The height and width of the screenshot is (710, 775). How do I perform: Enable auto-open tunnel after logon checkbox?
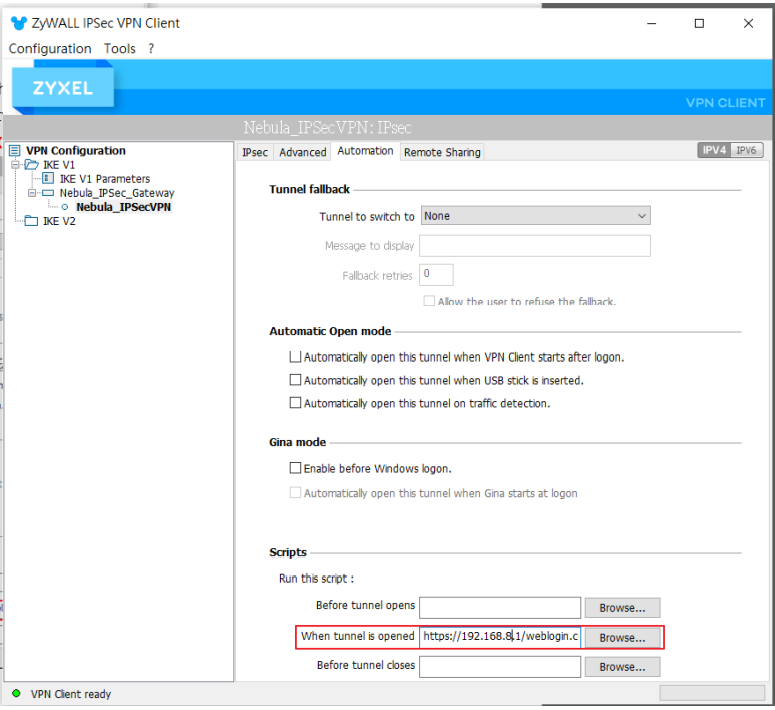coord(295,357)
